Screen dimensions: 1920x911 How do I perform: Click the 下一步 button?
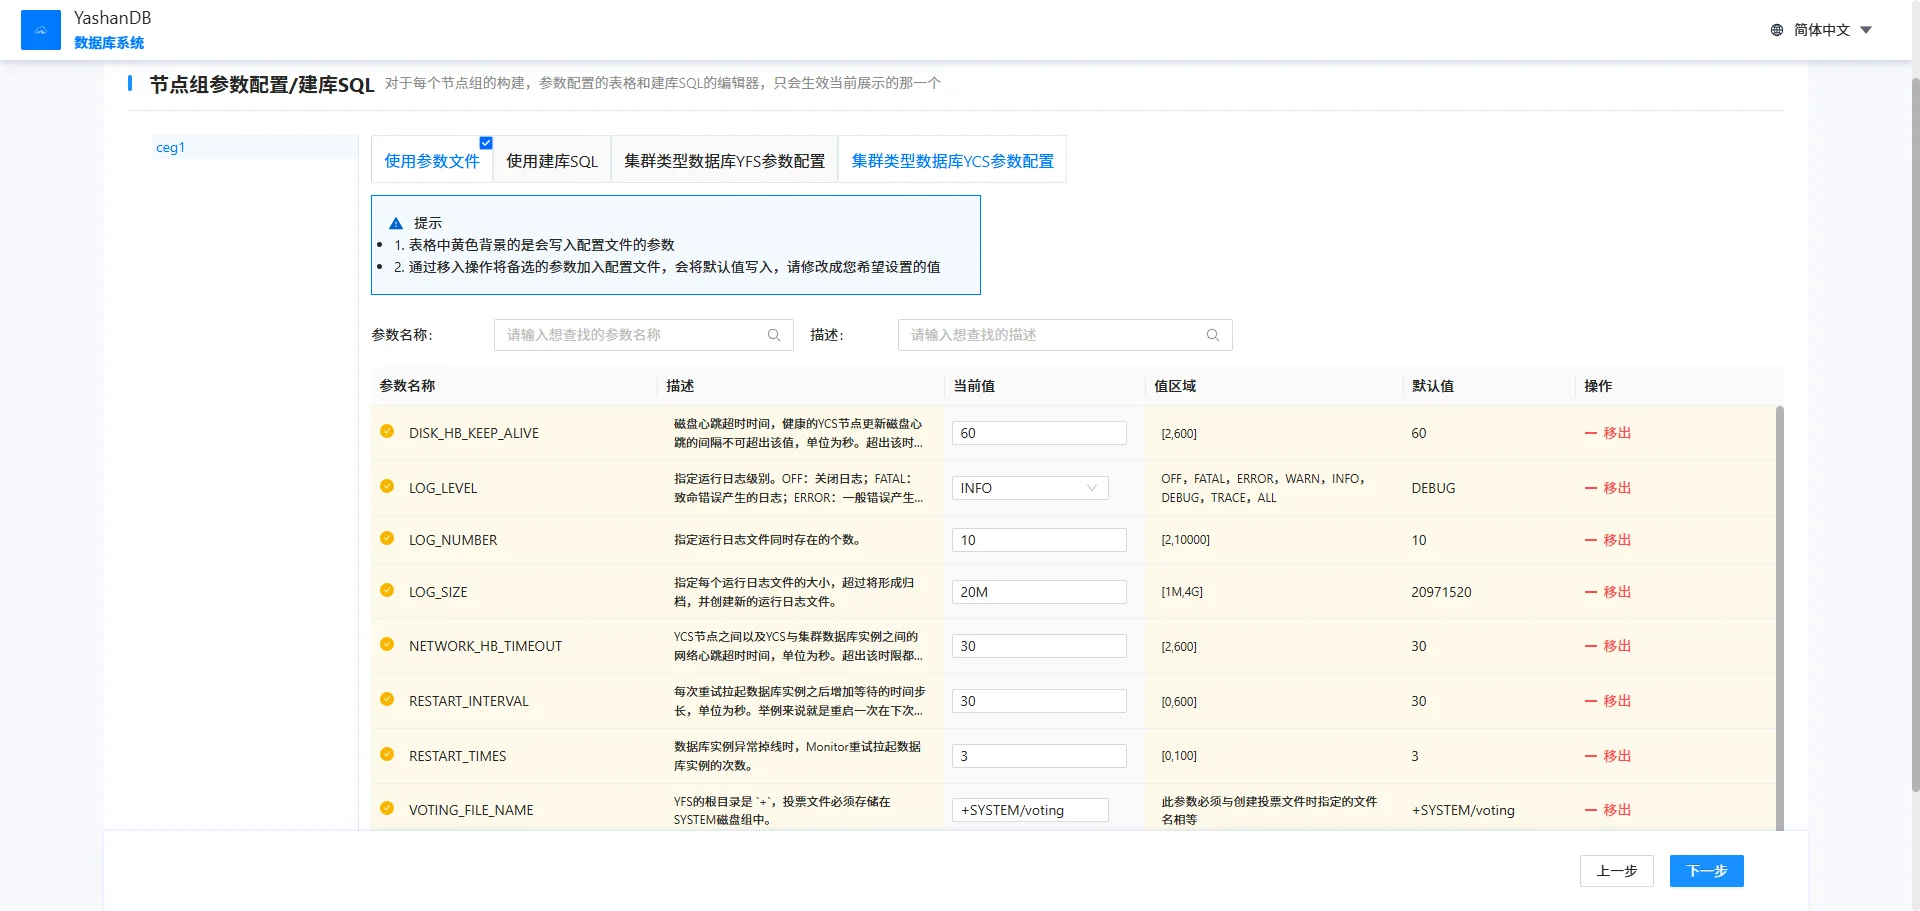tap(1706, 871)
